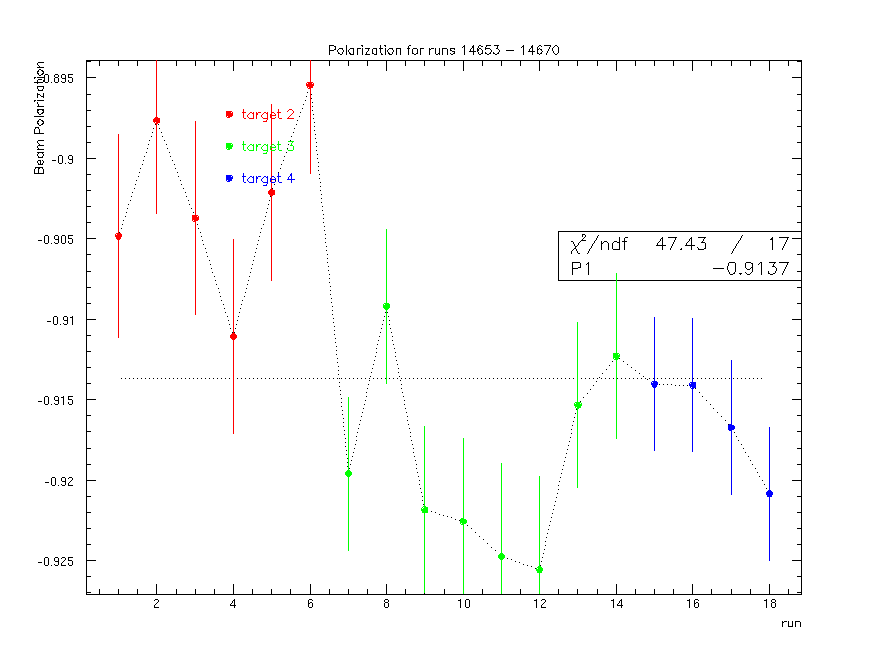Click the x-axis tick label 18
The height and width of the screenshot is (656, 889).
(769, 604)
